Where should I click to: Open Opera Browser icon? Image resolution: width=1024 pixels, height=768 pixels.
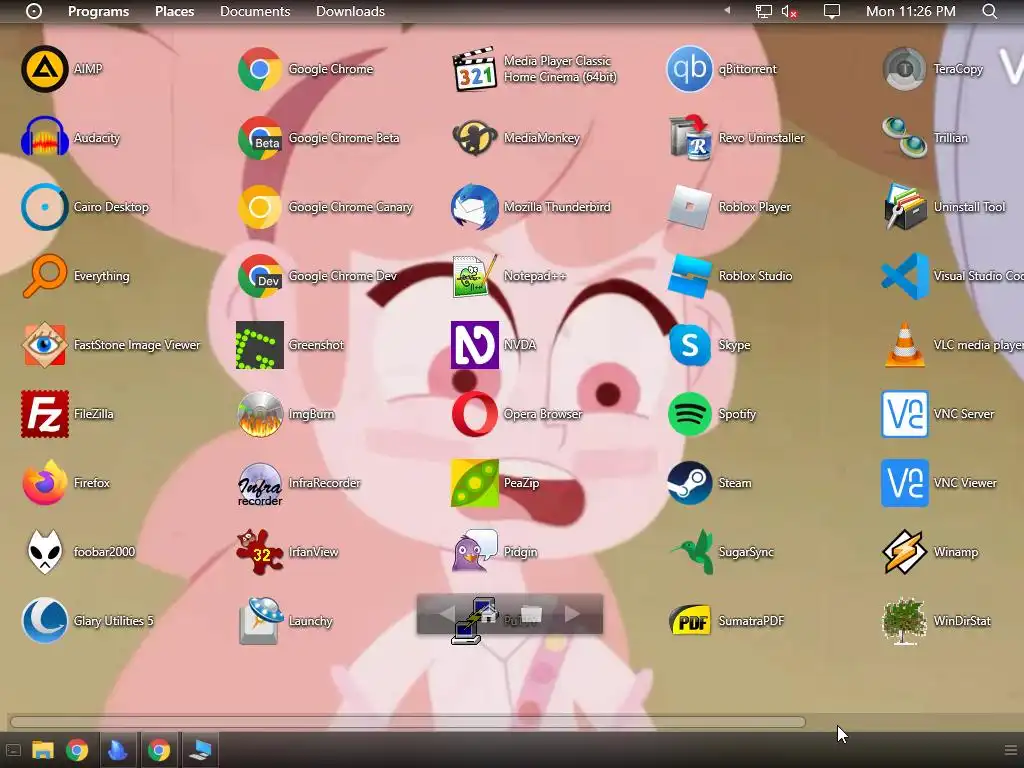(x=475, y=414)
